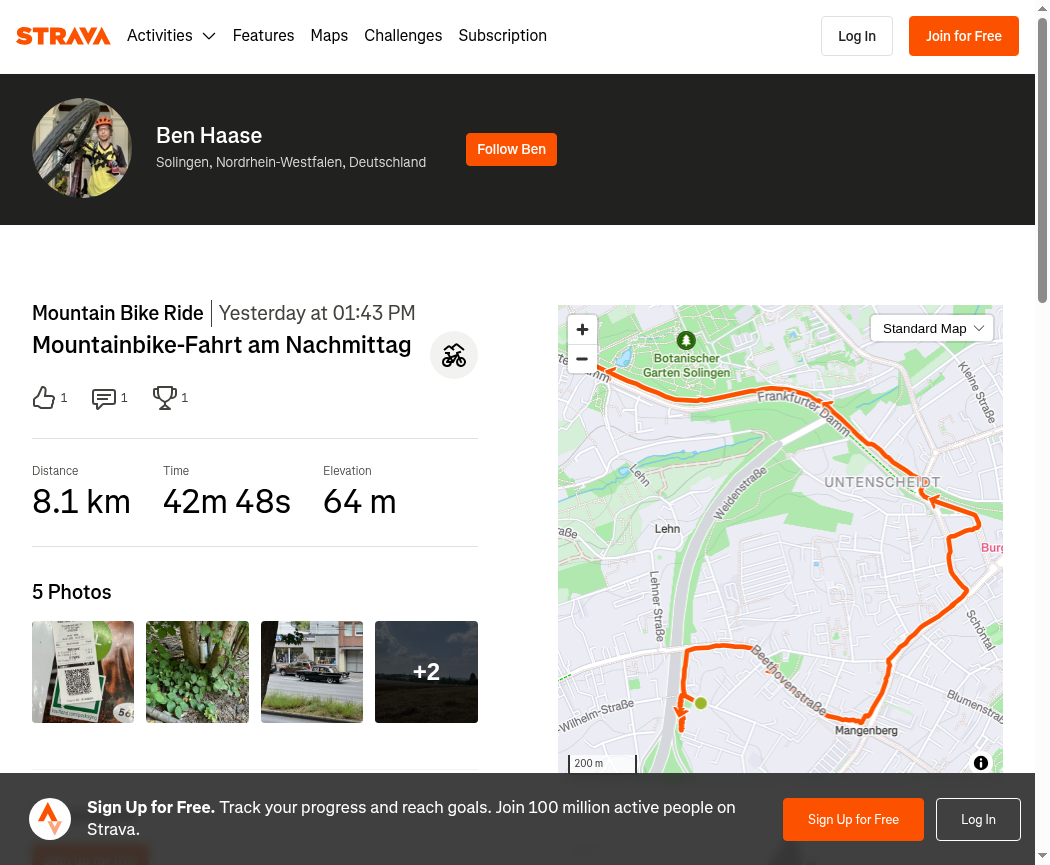Click the Sign Up for Free banner button
This screenshot has height=865, width=1050.
coord(853,819)
